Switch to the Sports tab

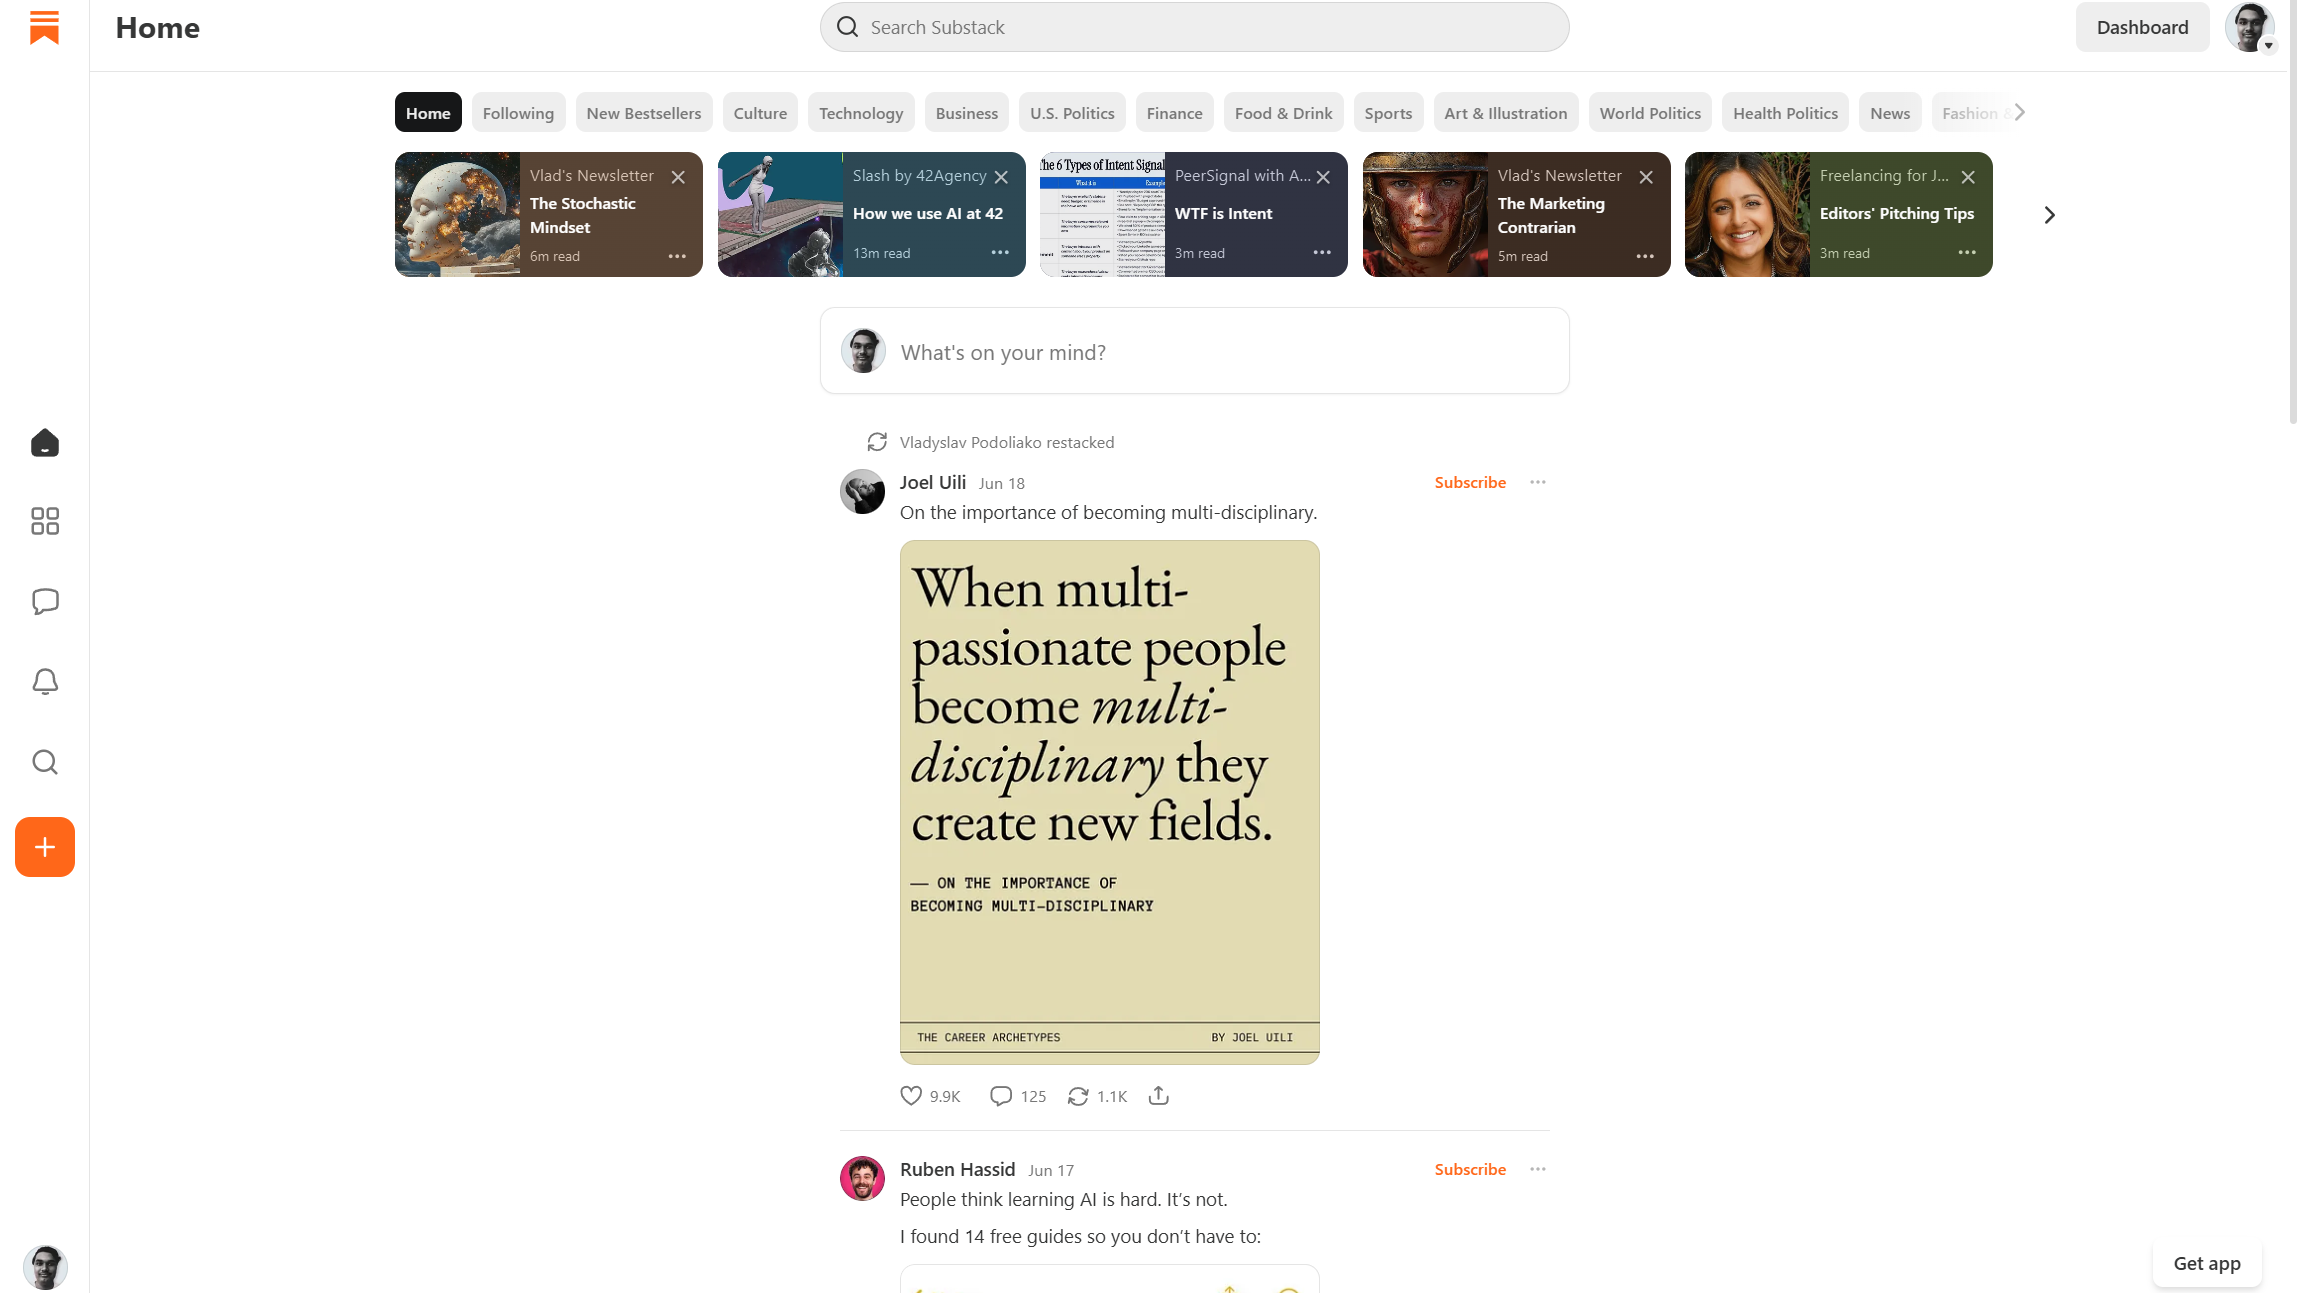tap(1389, 113)
